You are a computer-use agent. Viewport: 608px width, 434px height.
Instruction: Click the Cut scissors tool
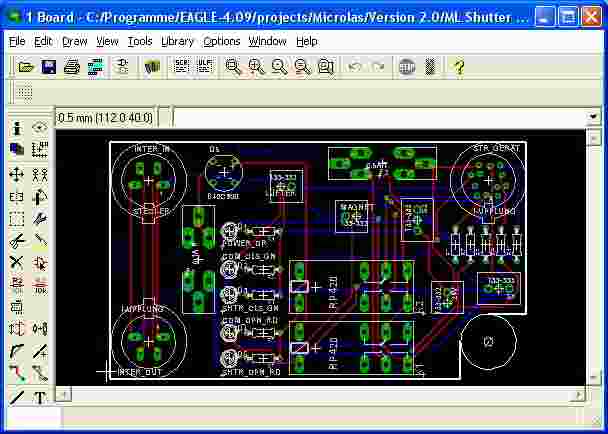coord(17,241)
